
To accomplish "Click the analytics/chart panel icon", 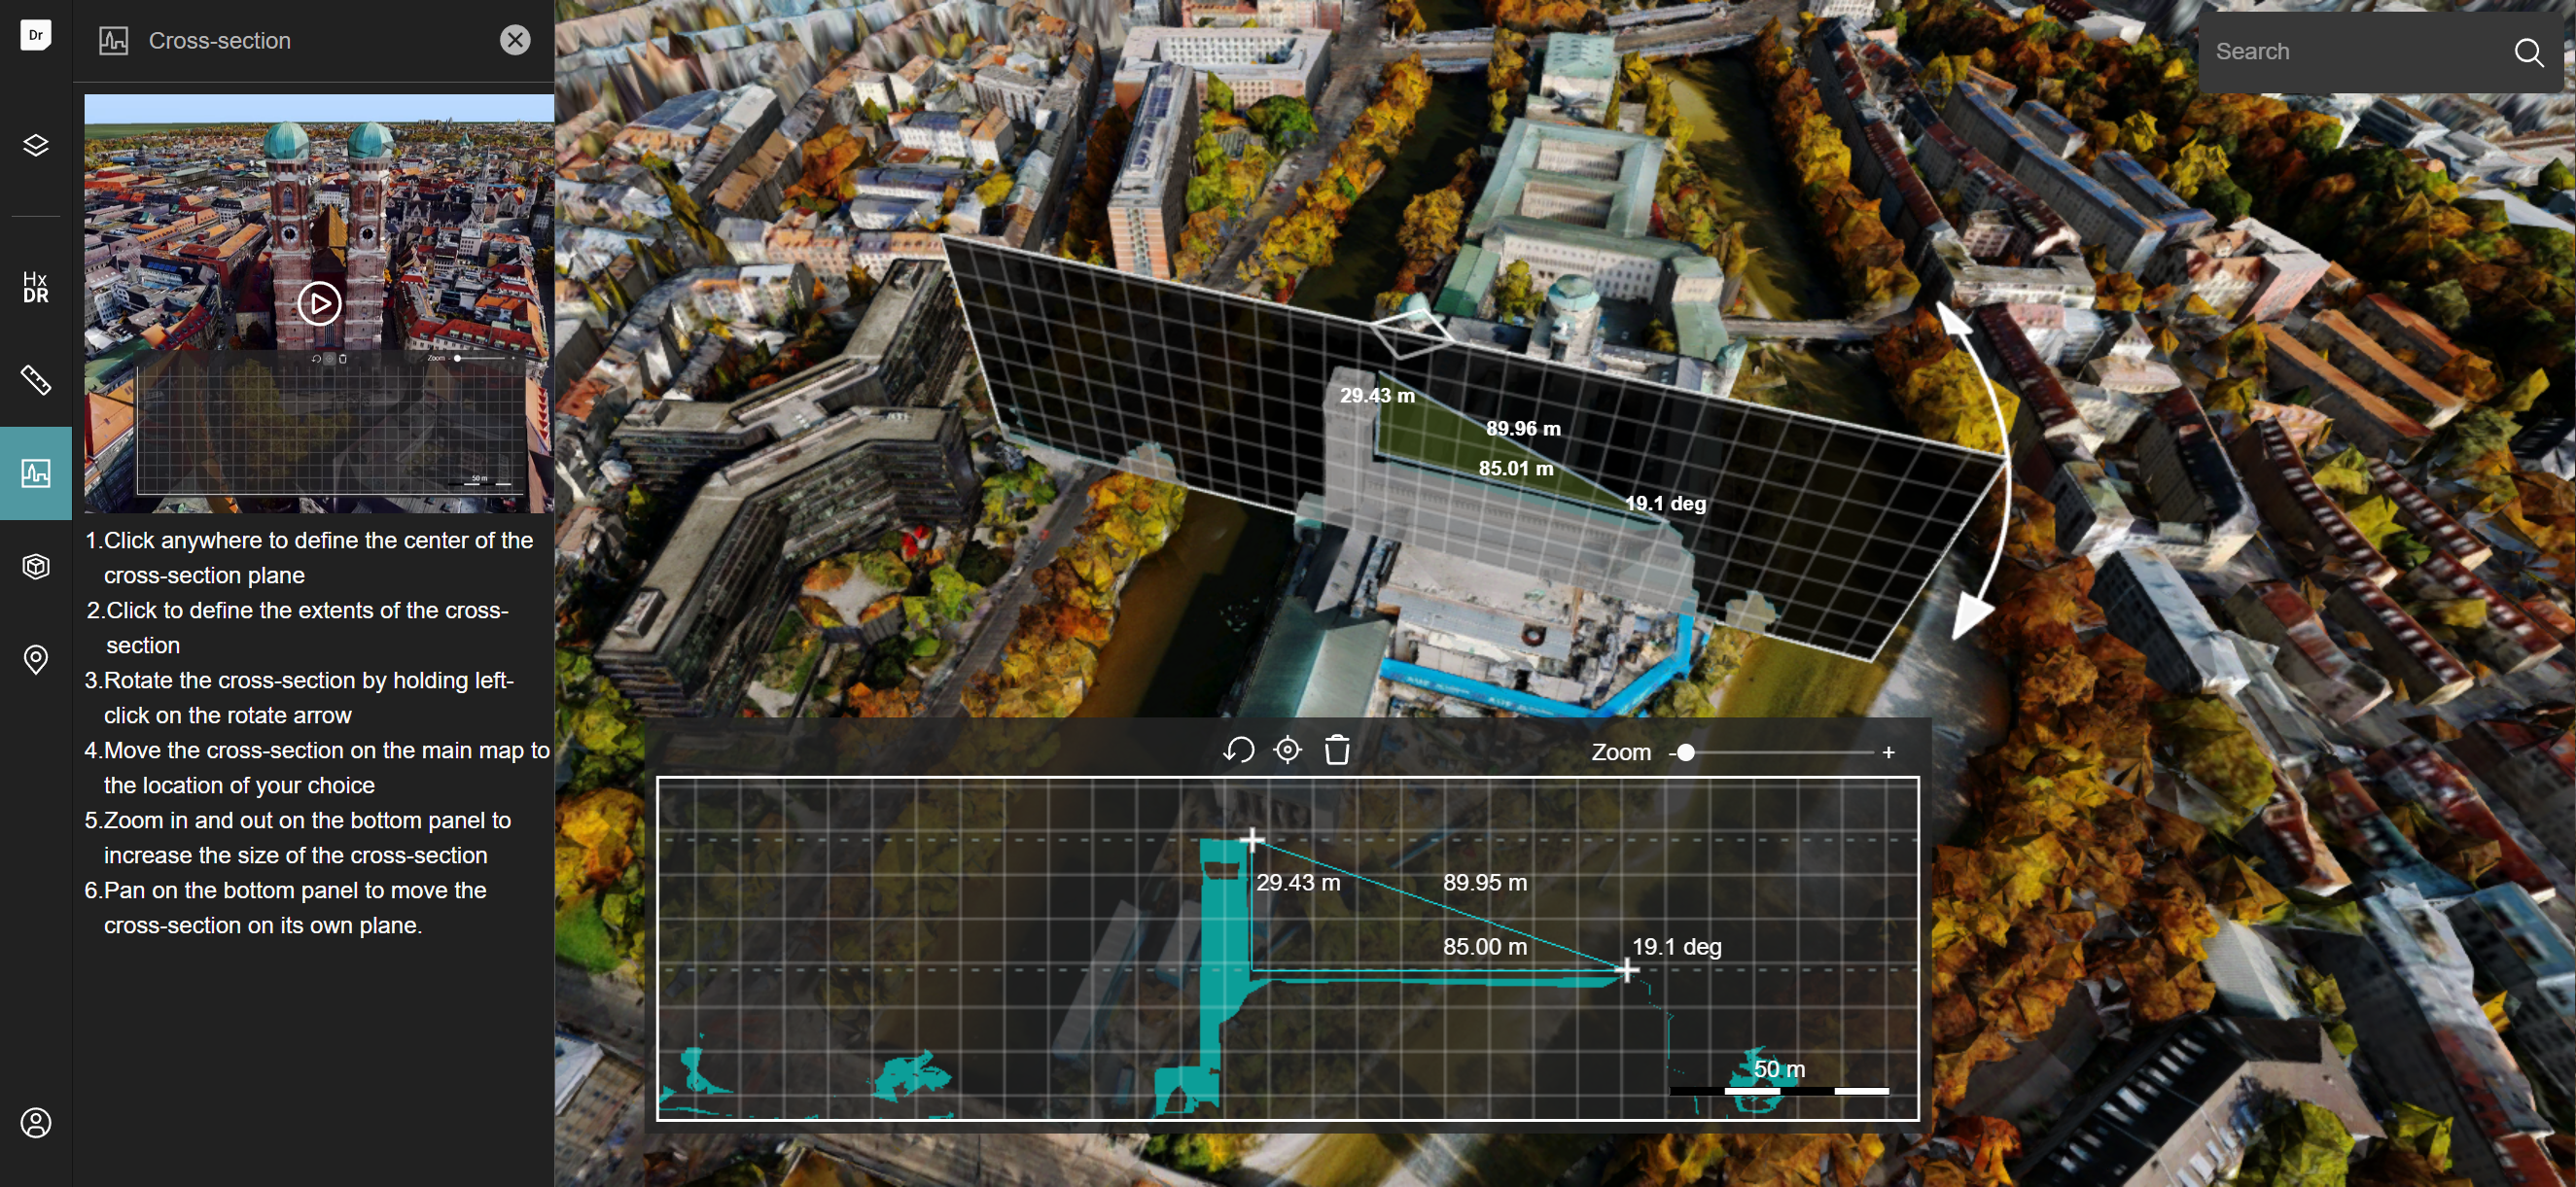I will [36, 471].
